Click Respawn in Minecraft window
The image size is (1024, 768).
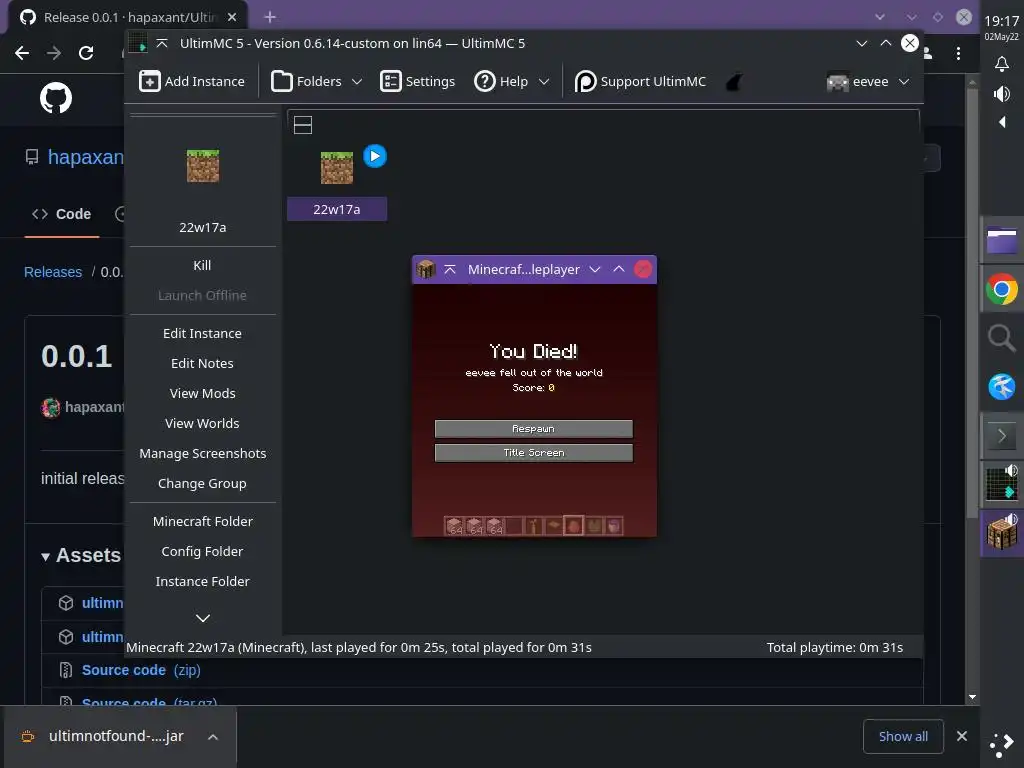point(534,428)
